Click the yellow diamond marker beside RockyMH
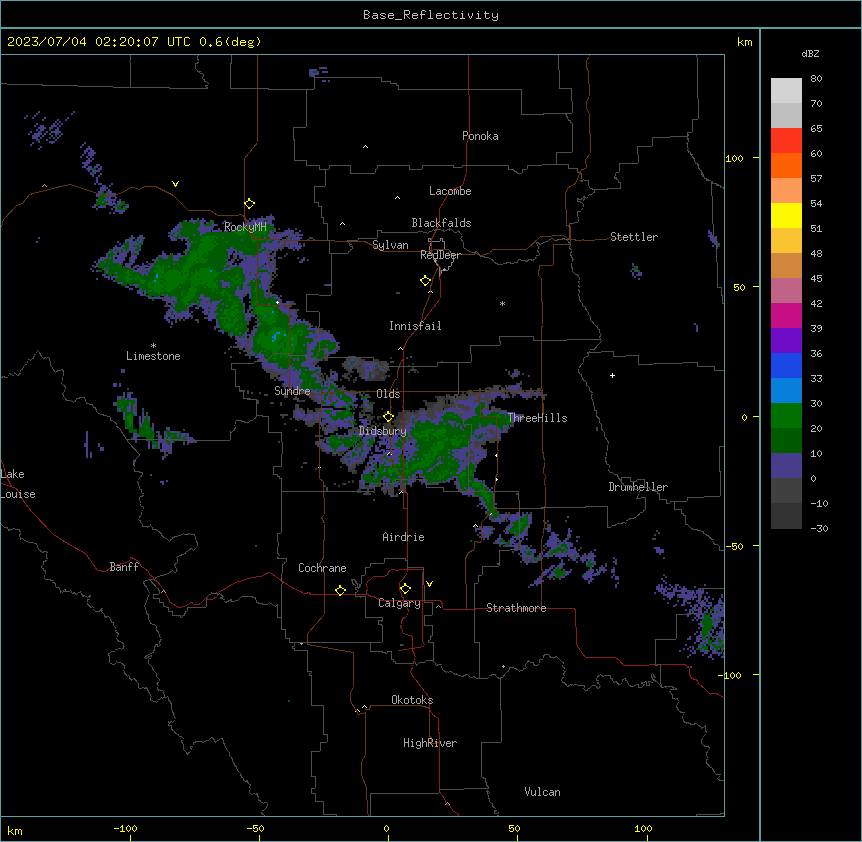 tap(250, 204)
